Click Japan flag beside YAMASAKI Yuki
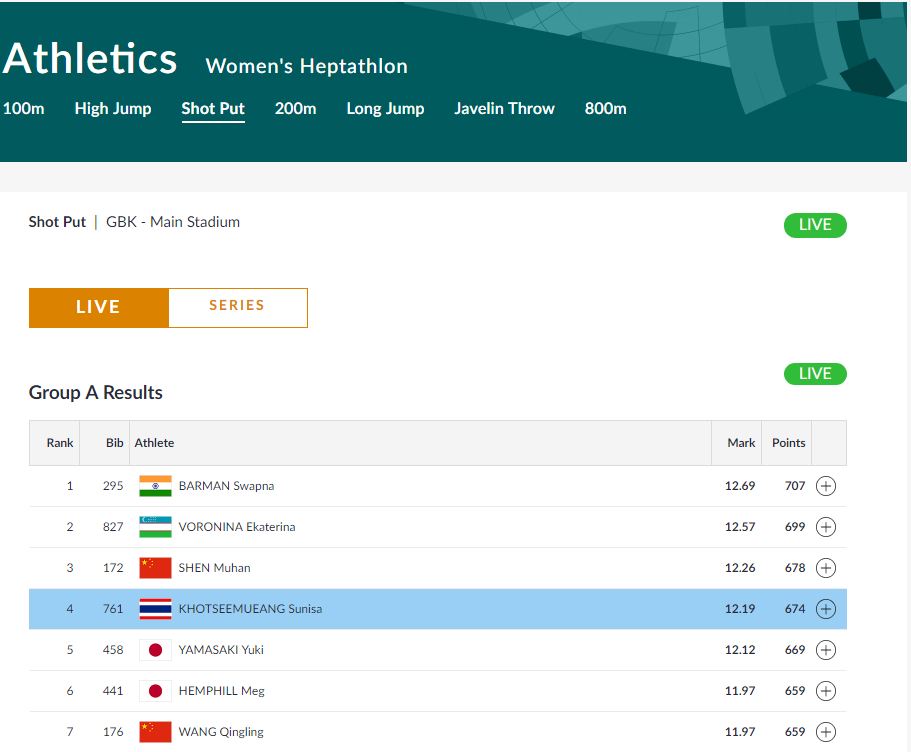This screenshot has height=752, width=911. pyautogui.click(x=155, y=650)
